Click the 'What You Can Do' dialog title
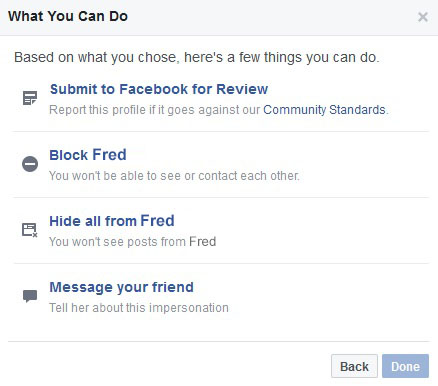Image resolution: width=438 pixels, height=386 pixels. tap(68, 16)
